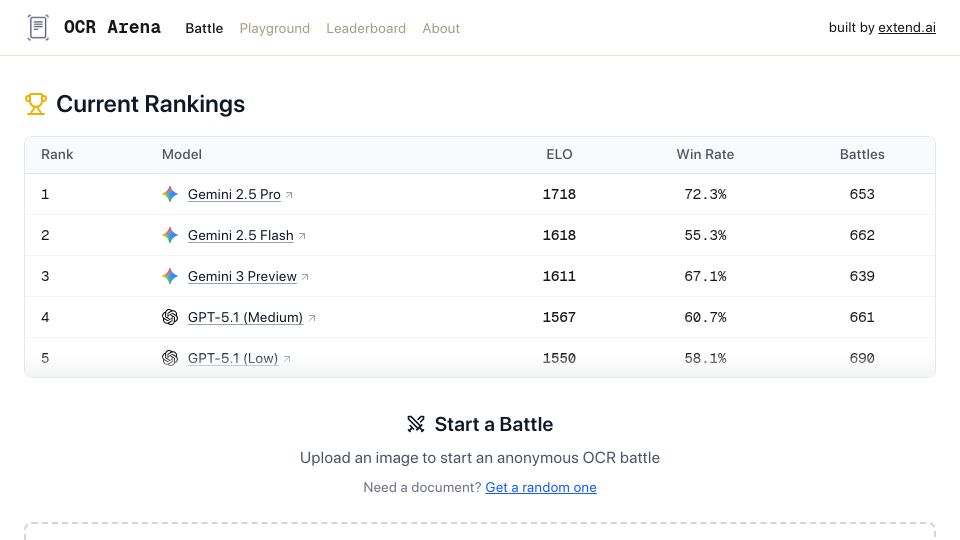Click the trophy icon beside Current Rankings
The image size is (960, 540).
coord(36,104)
